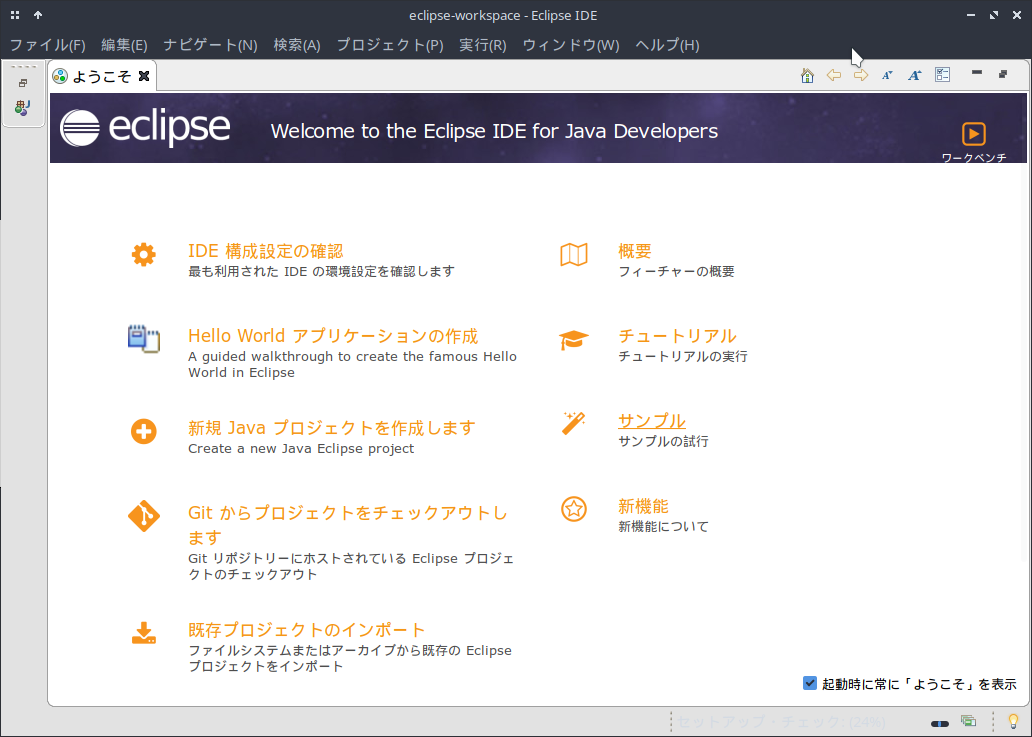Image resolution: width=1032 pixels, height=737 pixels.
Task: Open the ワークベンチ play icon
Action: pyautogui.click(x=973, y=134)
